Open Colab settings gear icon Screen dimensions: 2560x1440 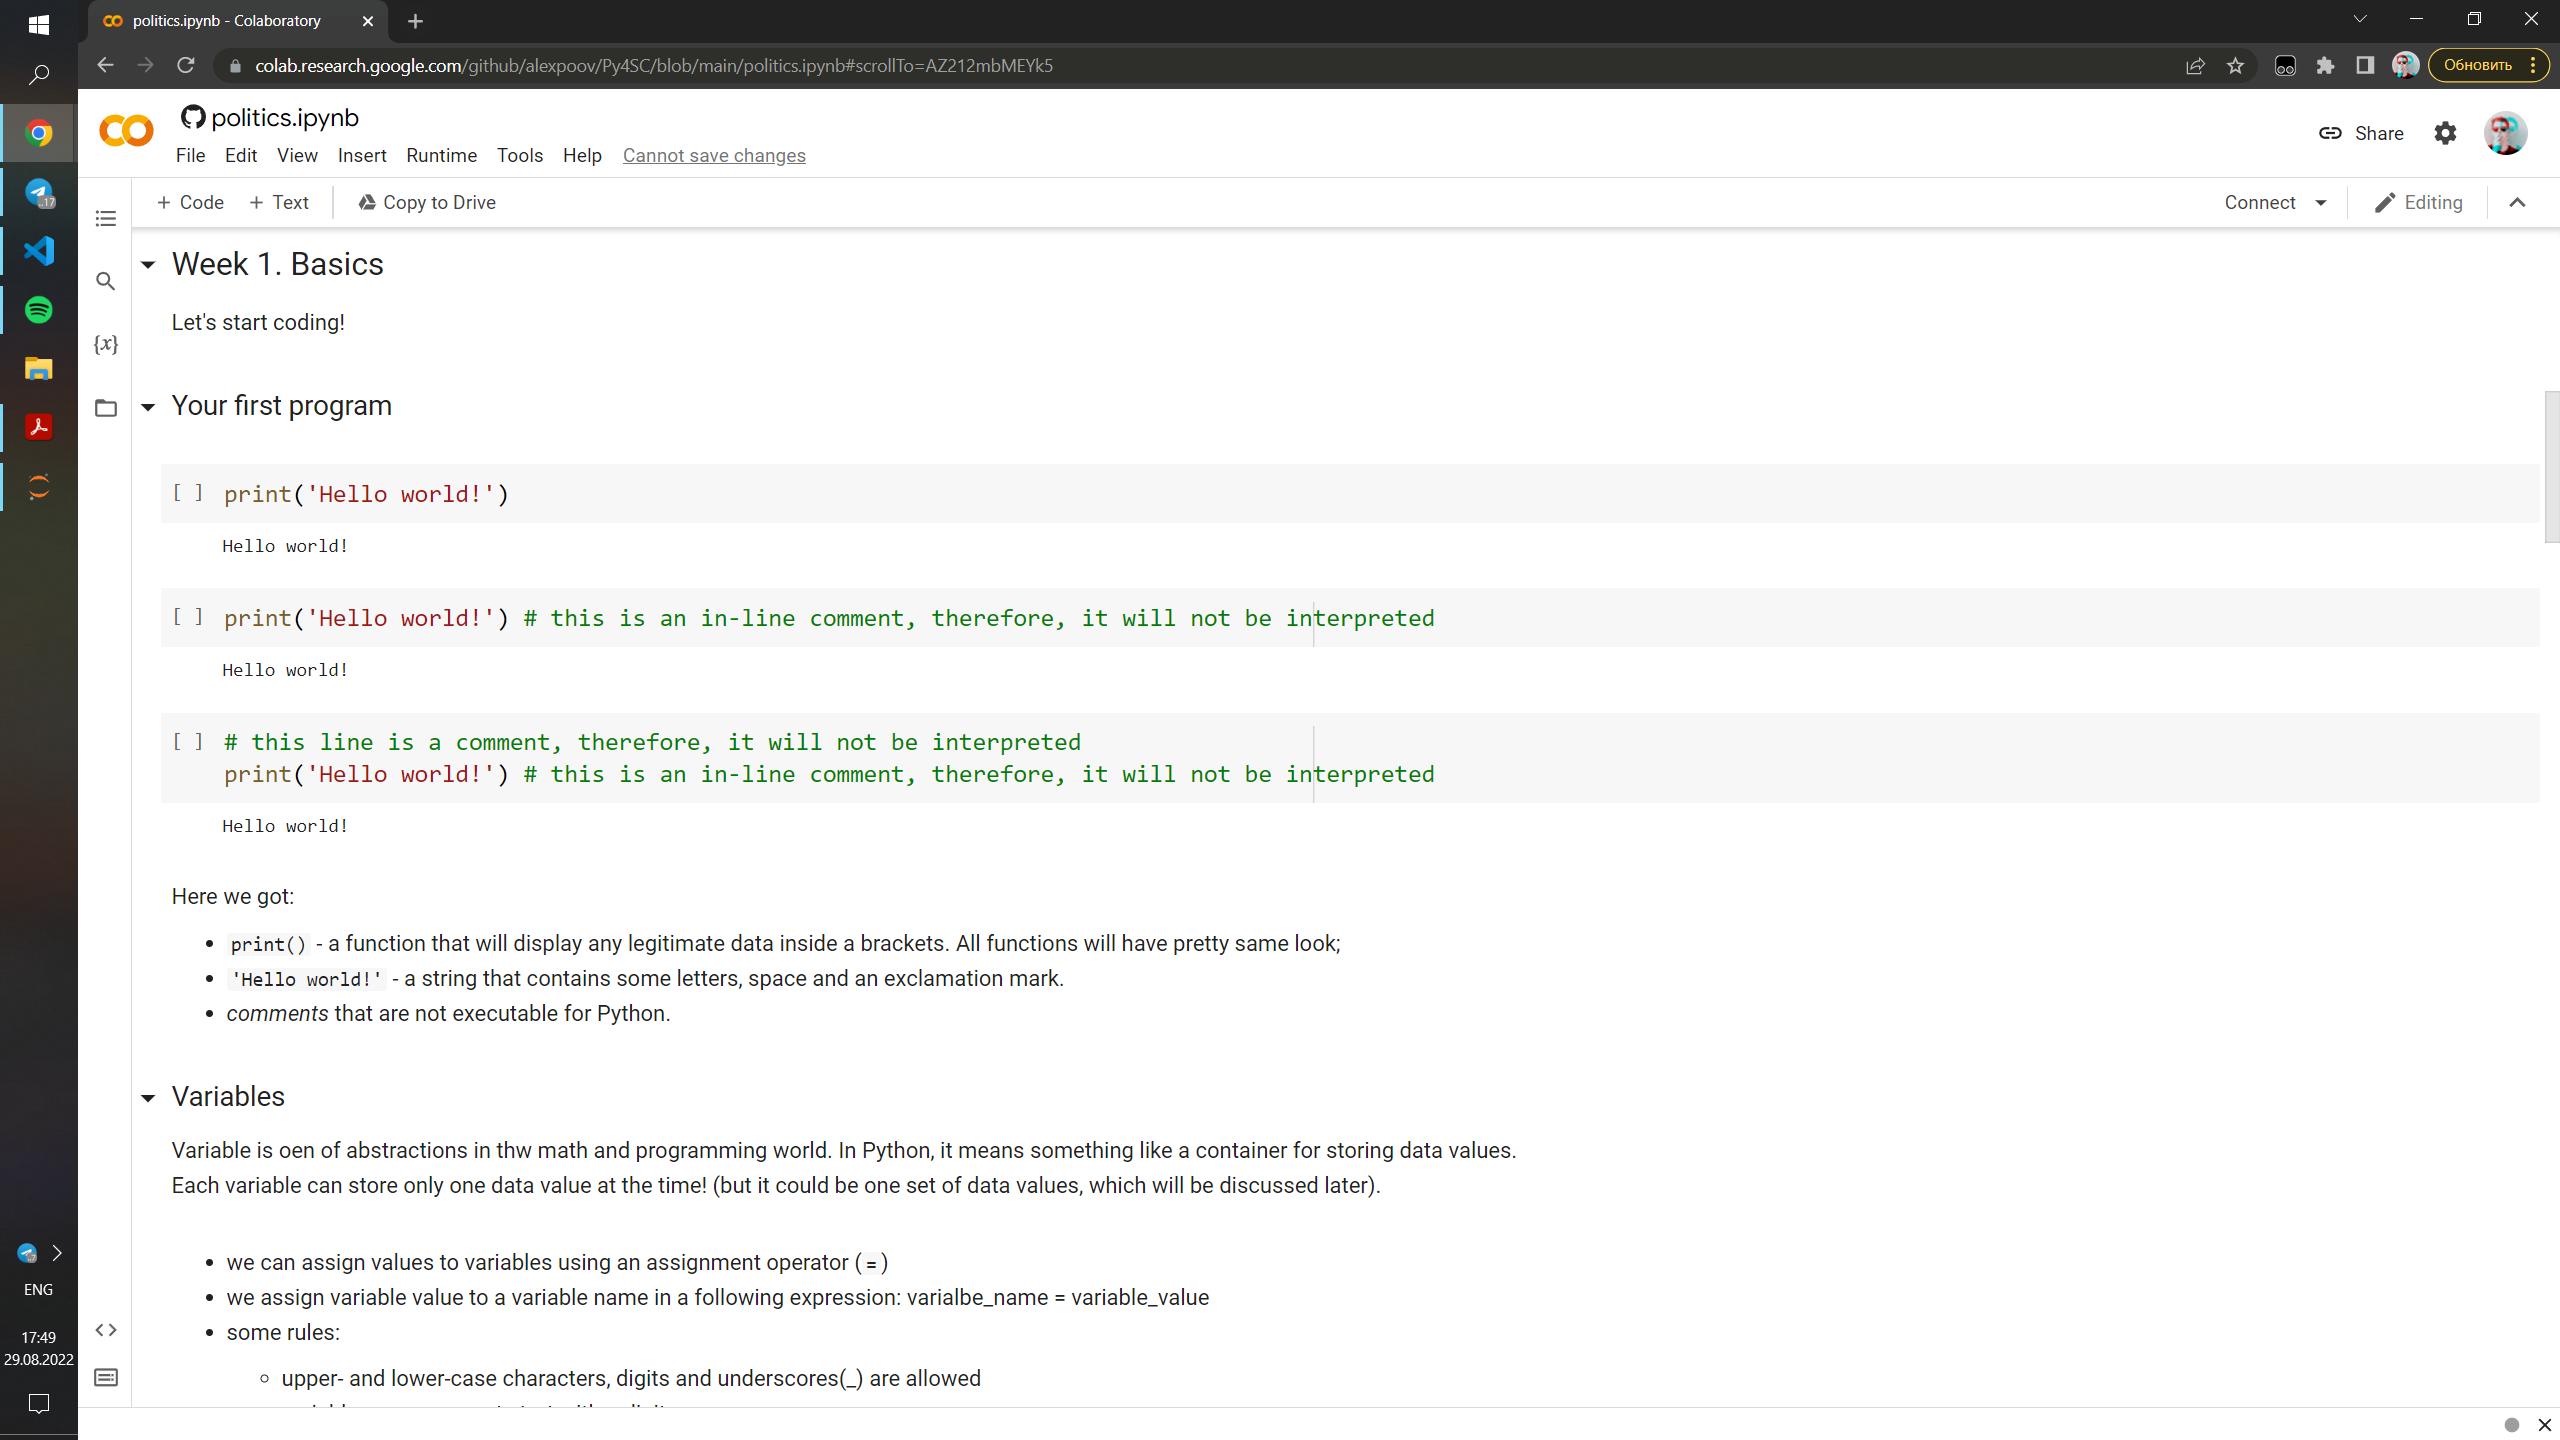click(2445, 133)
